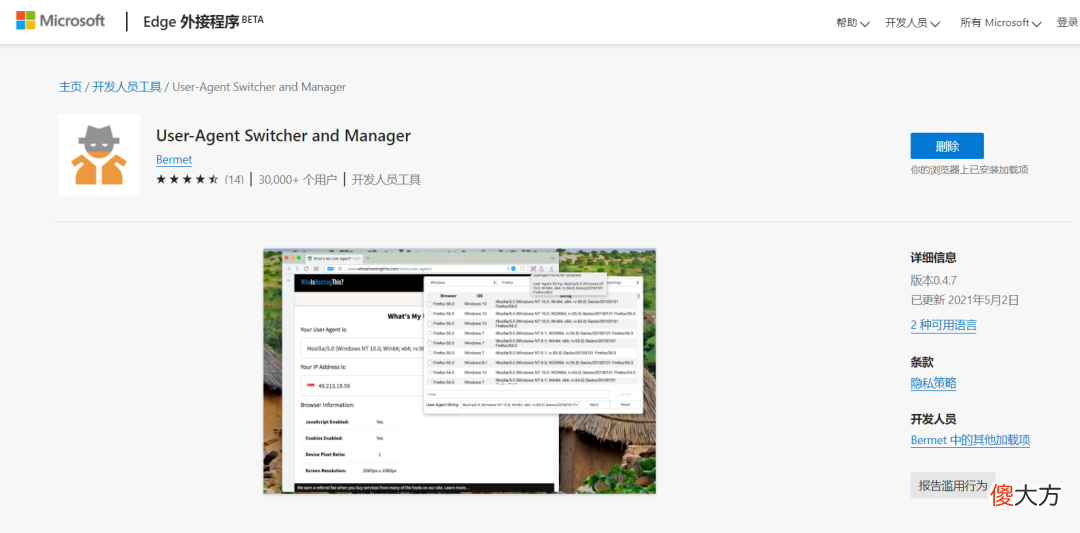This screenshot has width=1080, height=533.
Task: Open Bermet 中的其他加载项 link
Action: [x=970, y=440]
